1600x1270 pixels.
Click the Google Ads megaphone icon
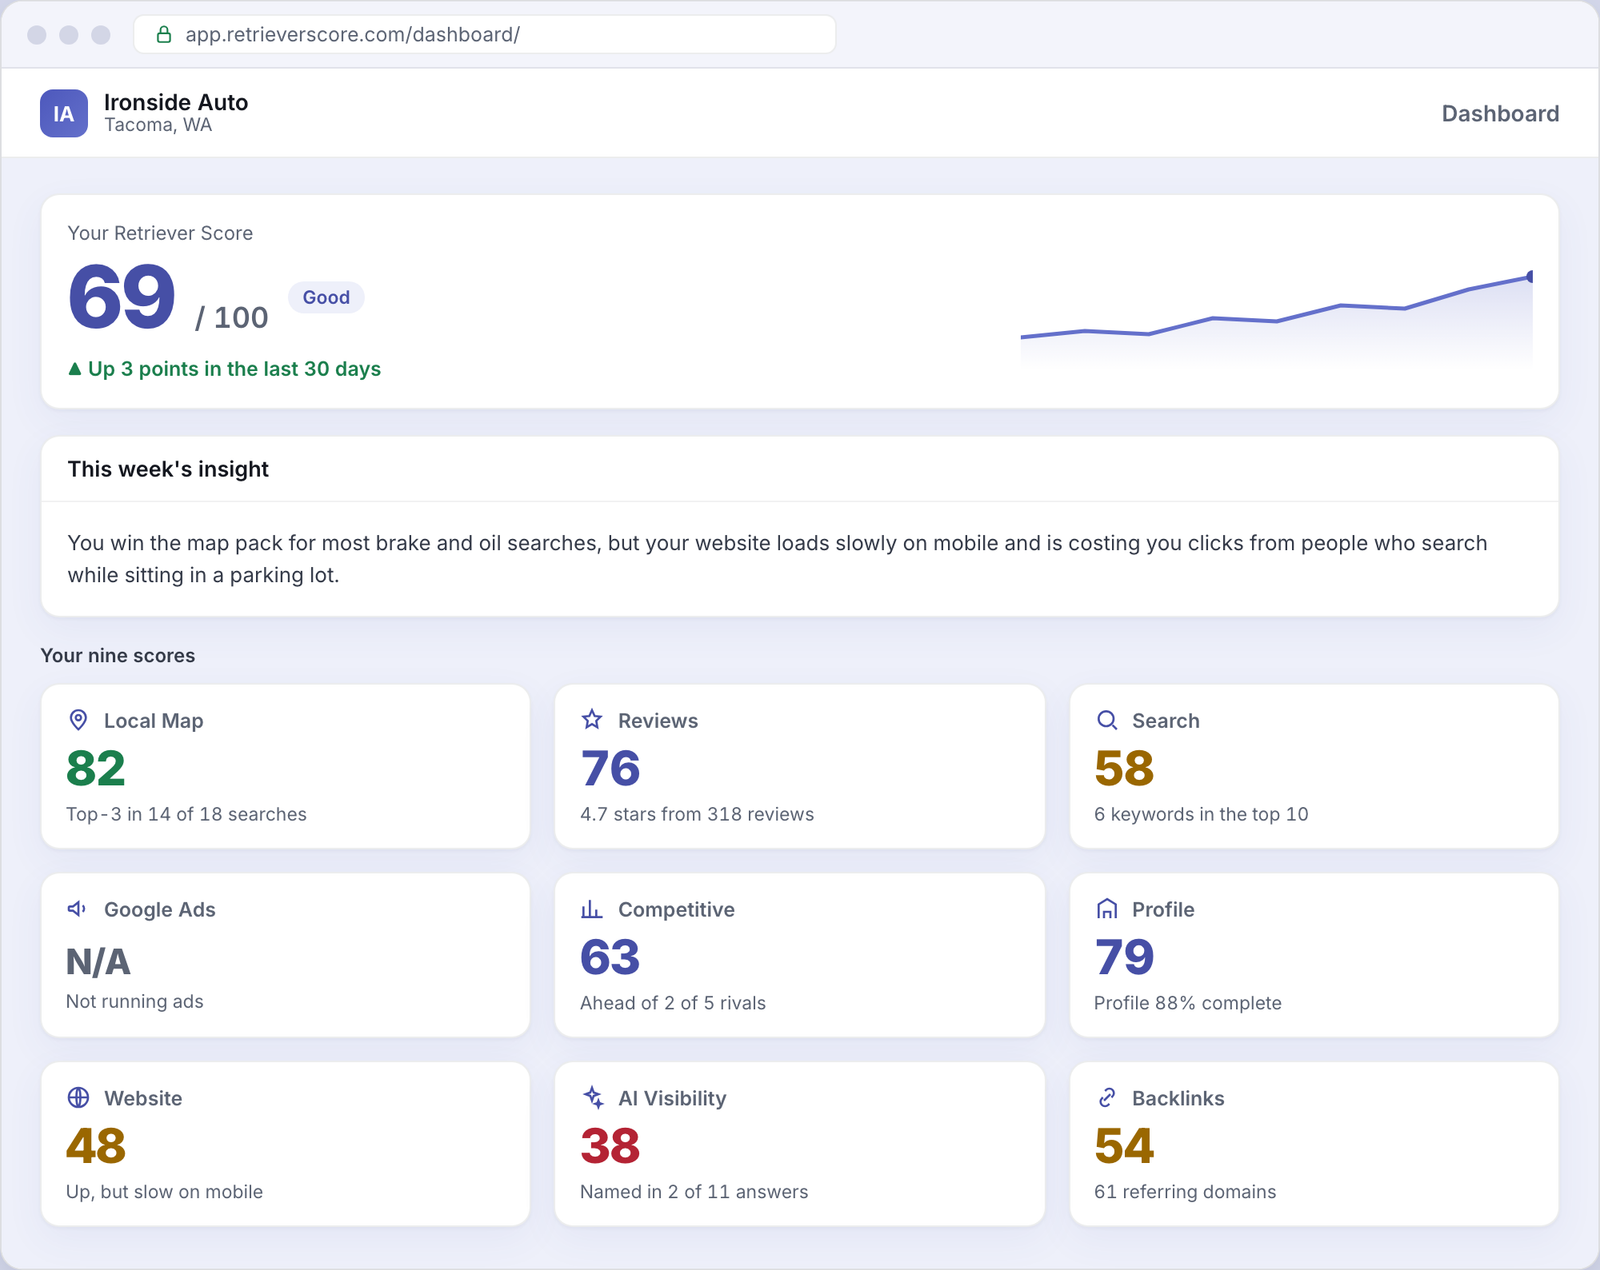[78, 909]
